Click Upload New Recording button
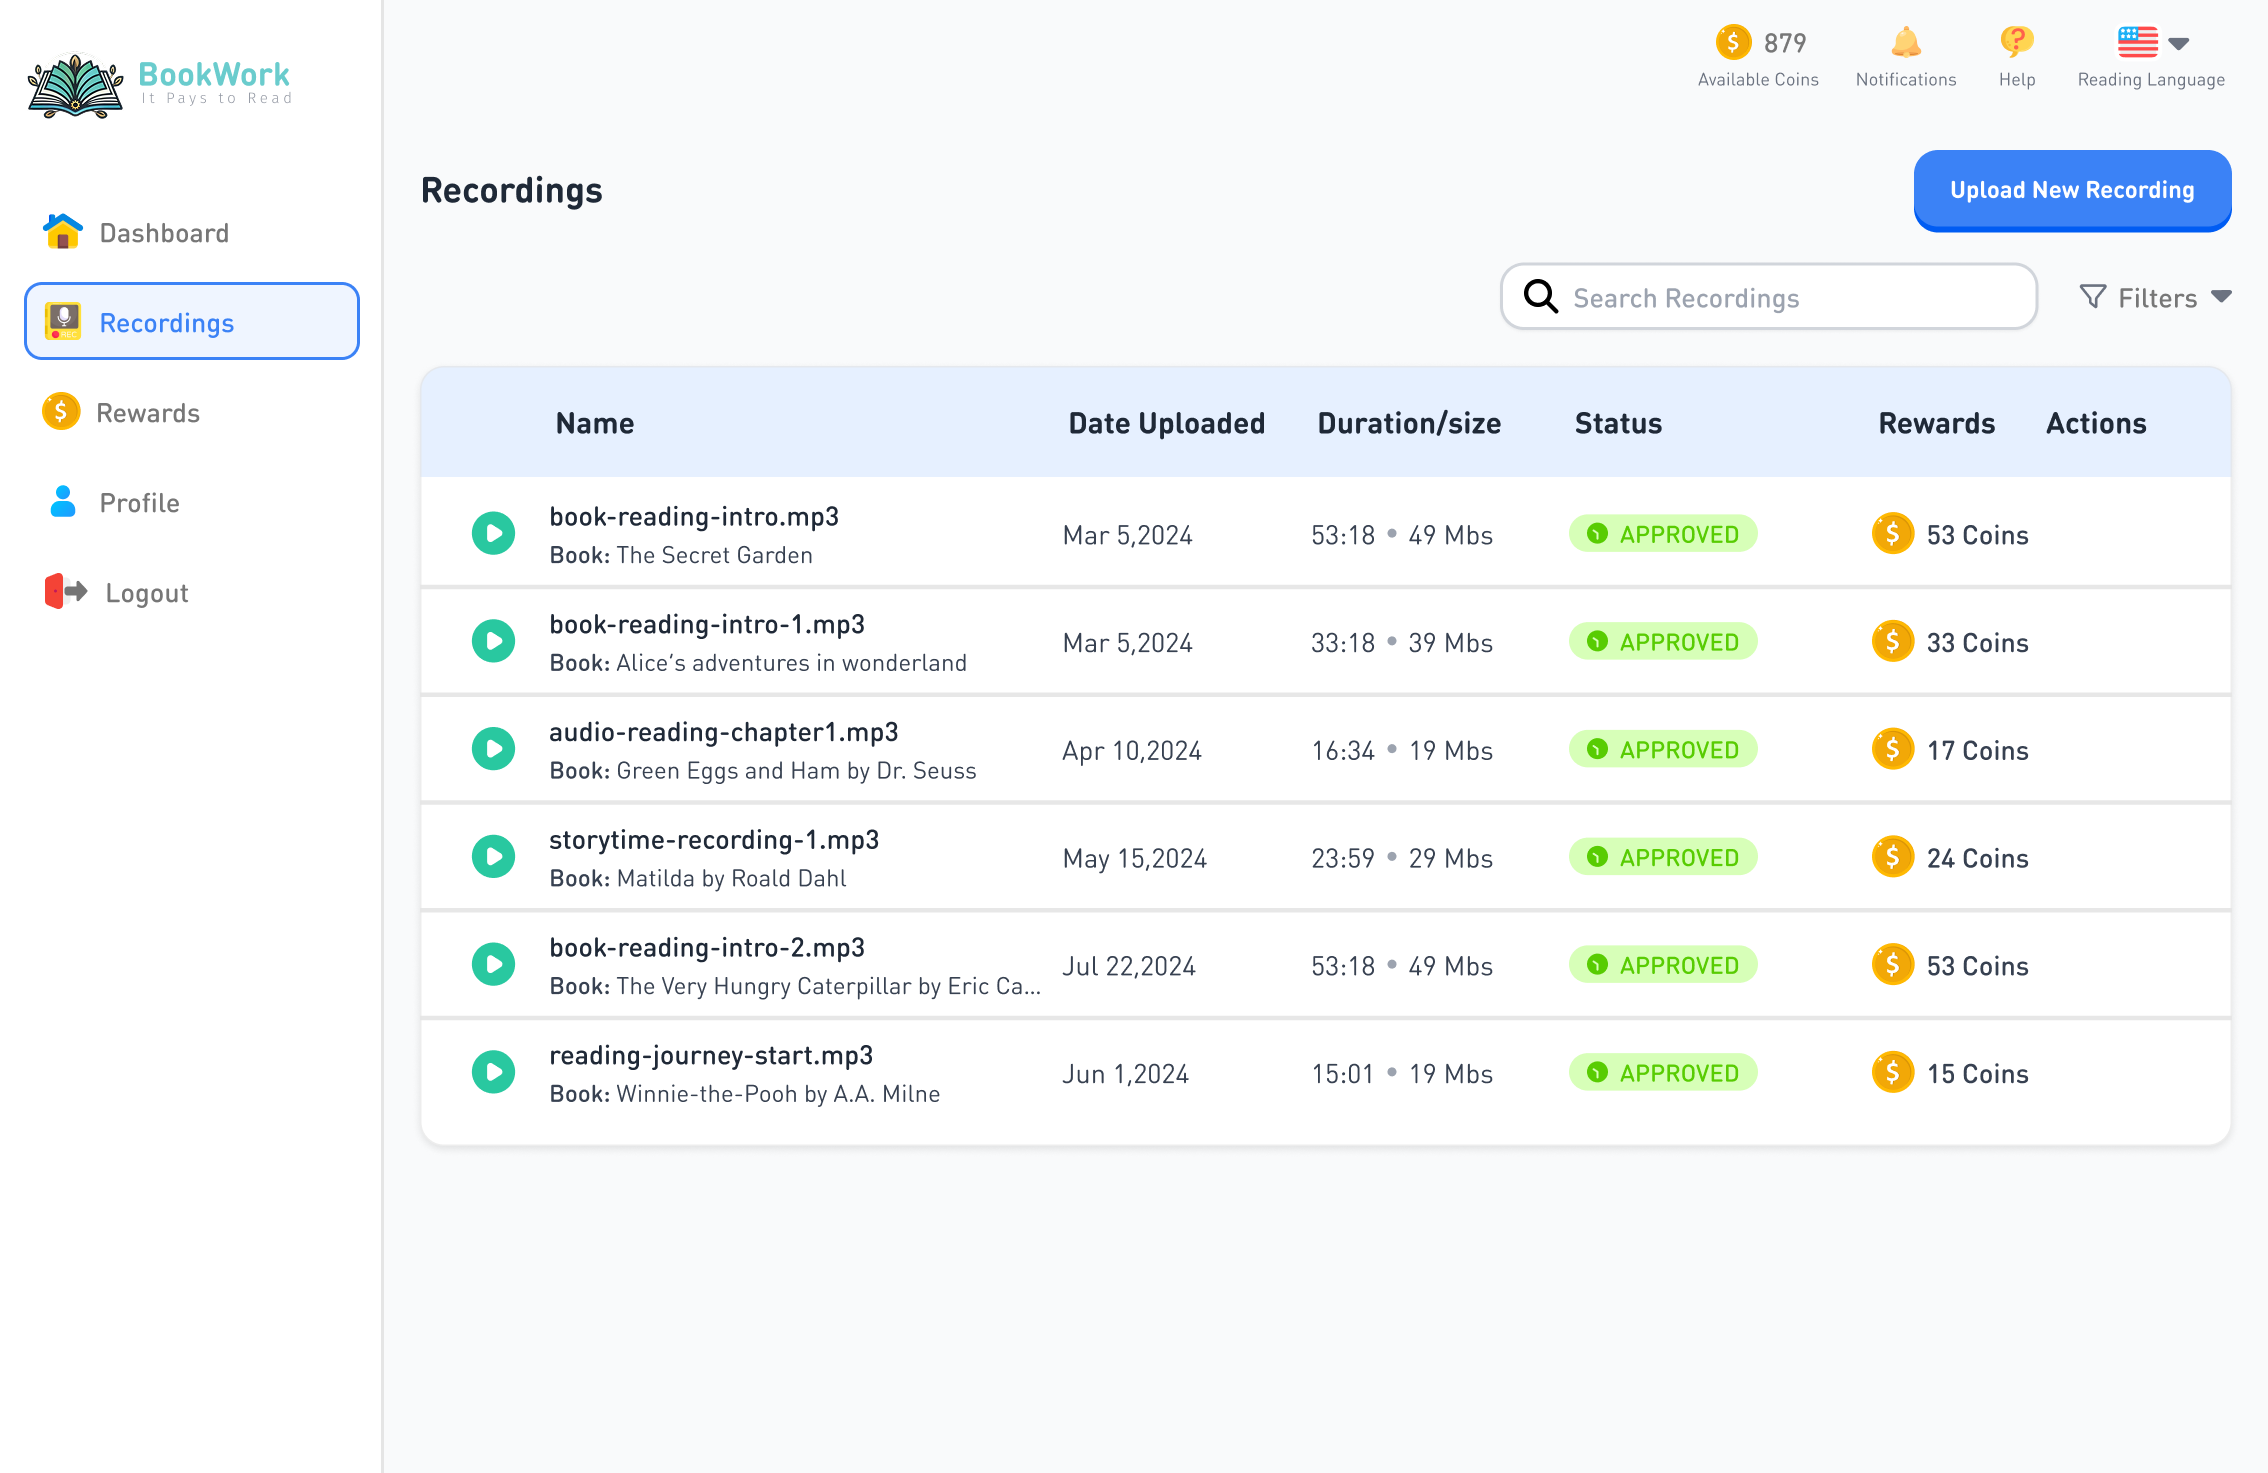This screenshot has width=2268, height=1473. (2072, 190)
